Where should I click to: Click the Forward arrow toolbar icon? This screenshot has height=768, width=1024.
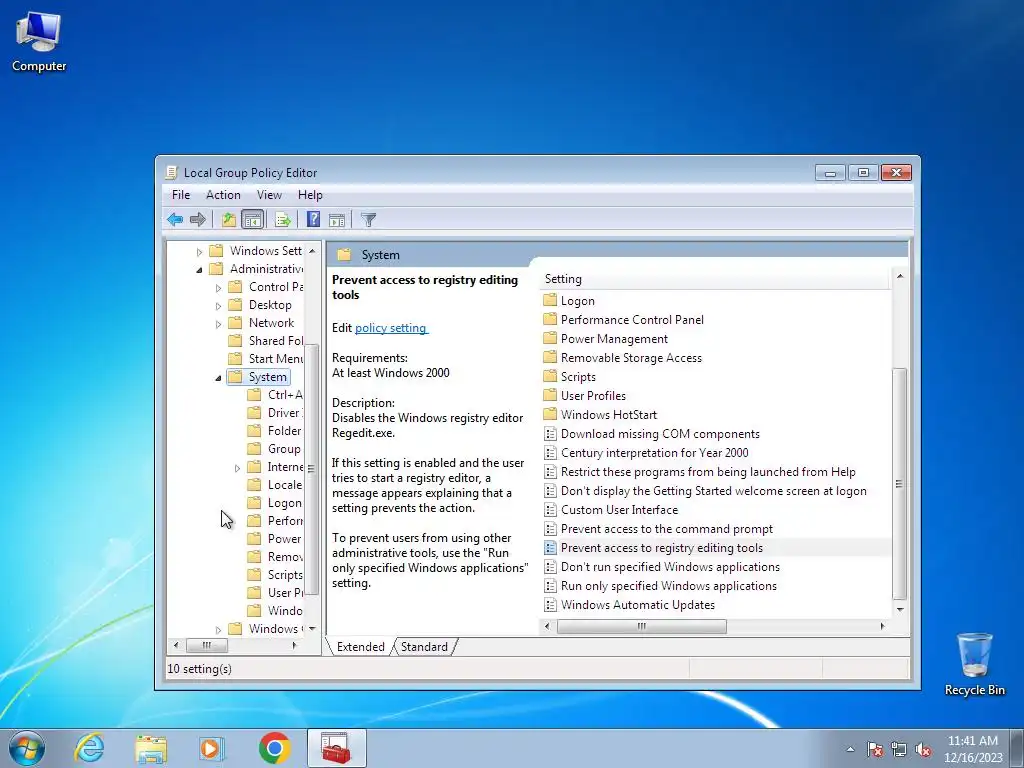pyautogui.click(x=198, y=219)
